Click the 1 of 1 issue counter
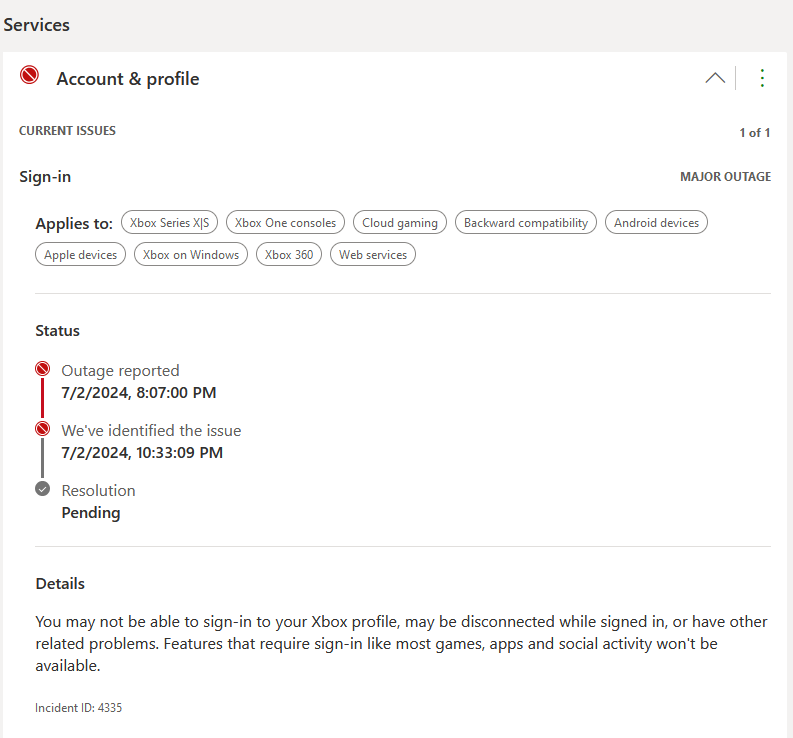The height and width of the screenshot is (738, 793). [755, 133]
